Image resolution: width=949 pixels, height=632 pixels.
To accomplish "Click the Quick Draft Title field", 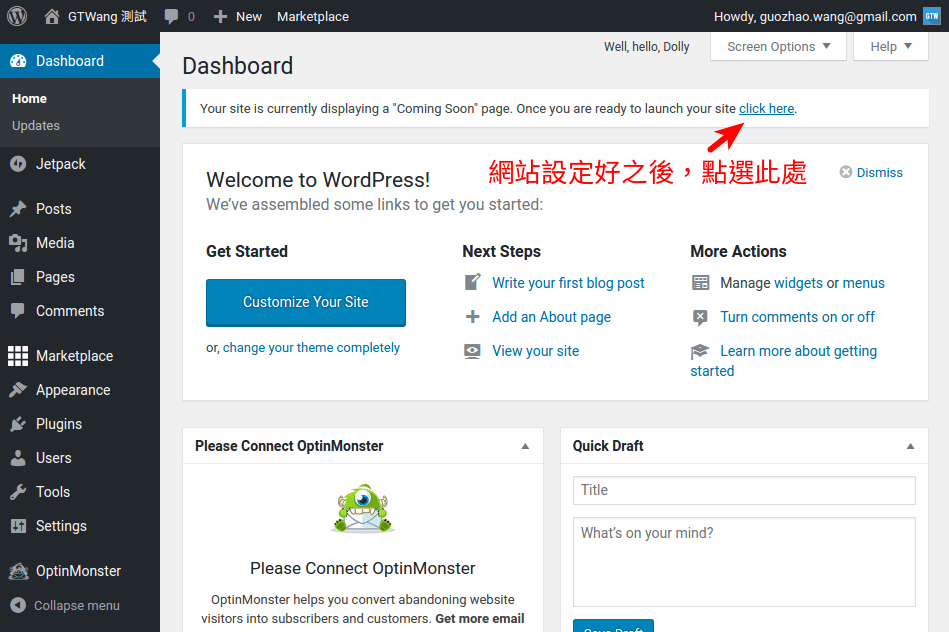I will 743,490.
